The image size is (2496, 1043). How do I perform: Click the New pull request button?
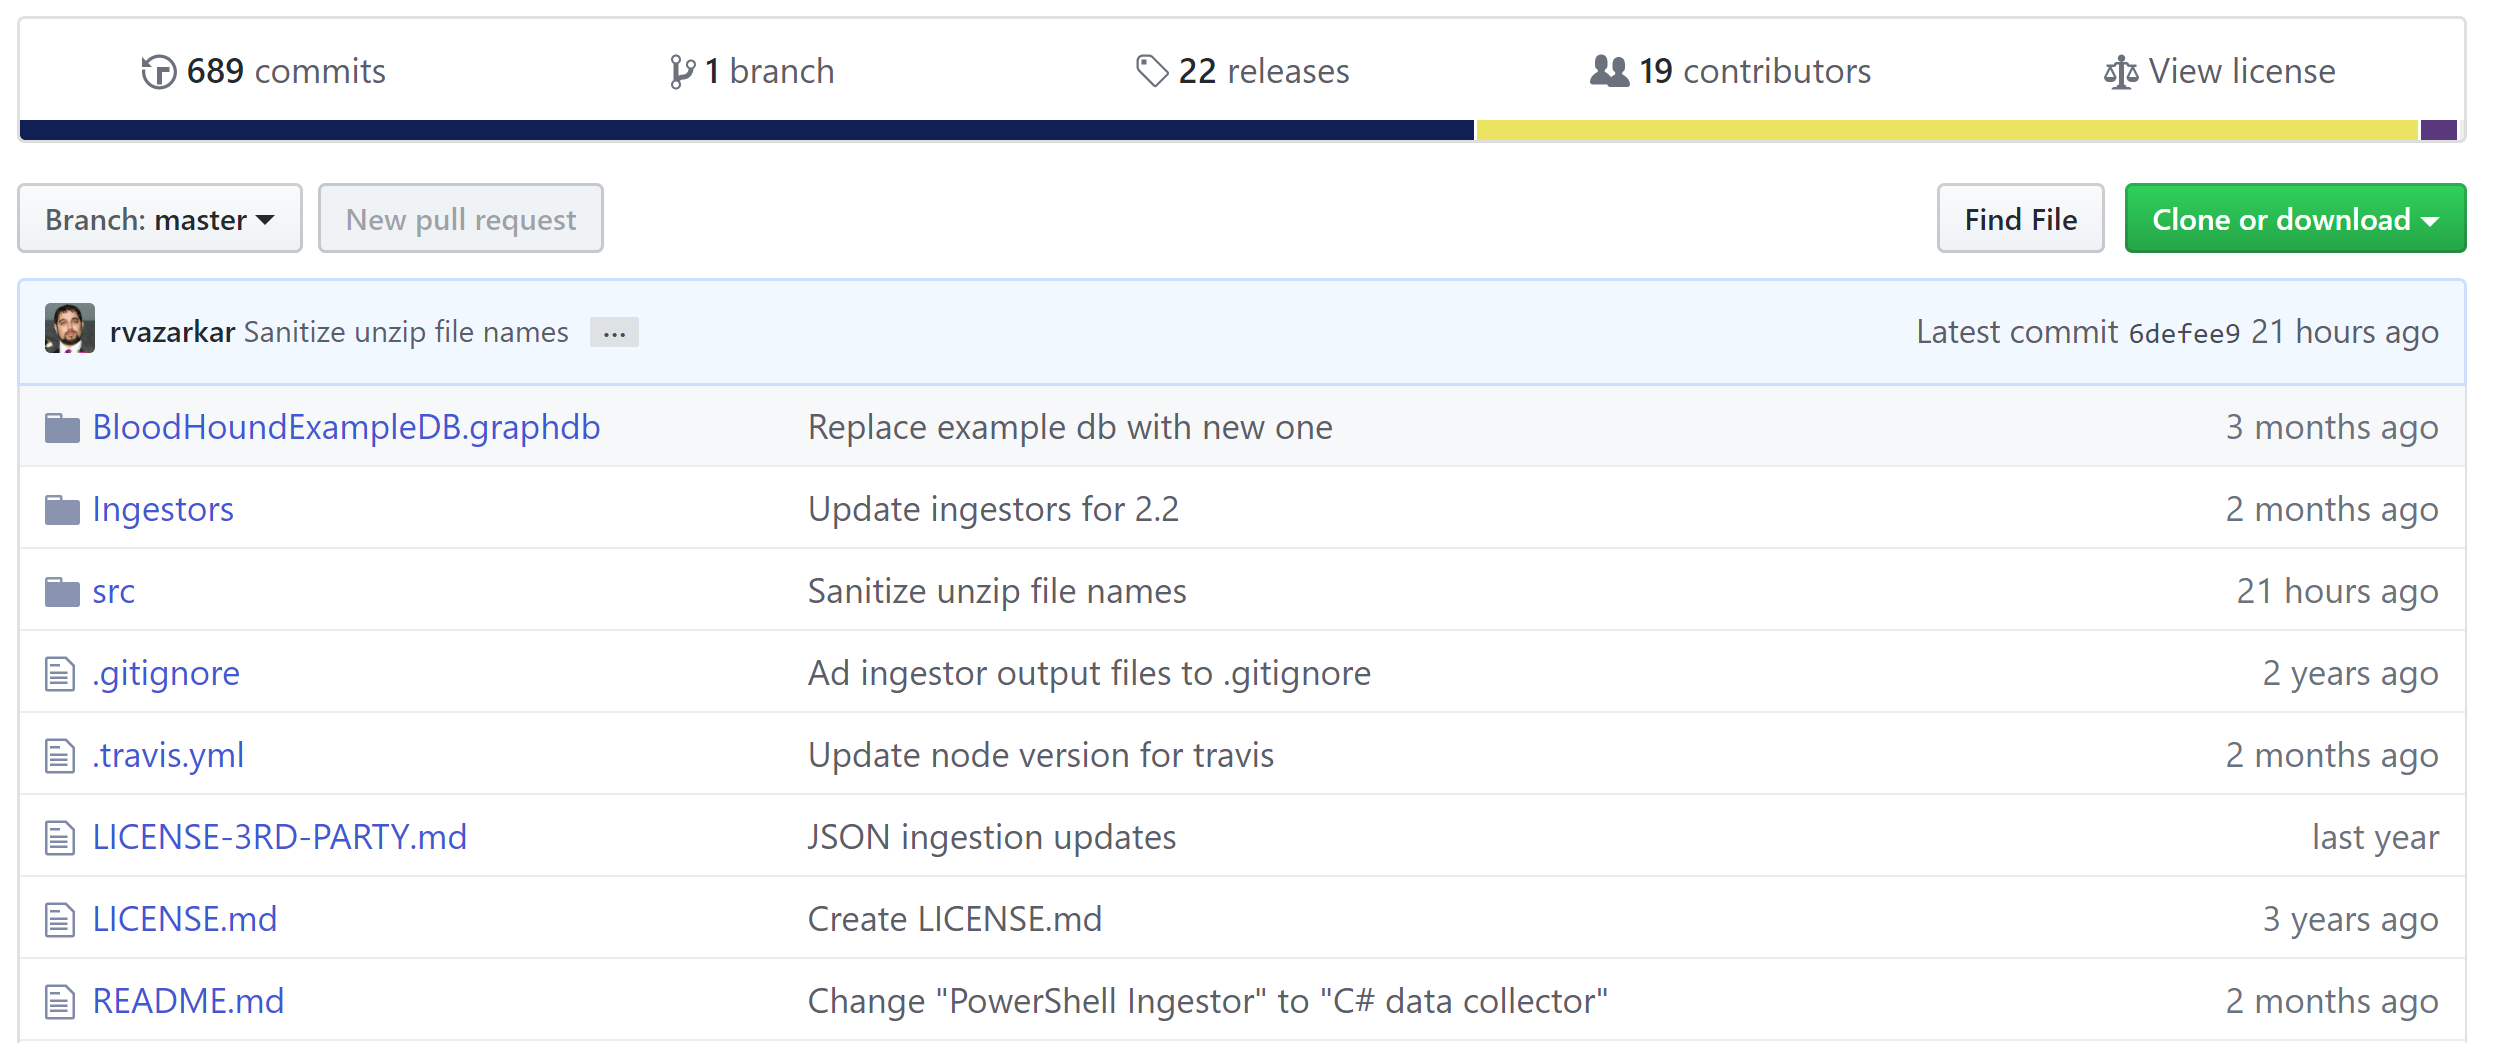(461, 218)
